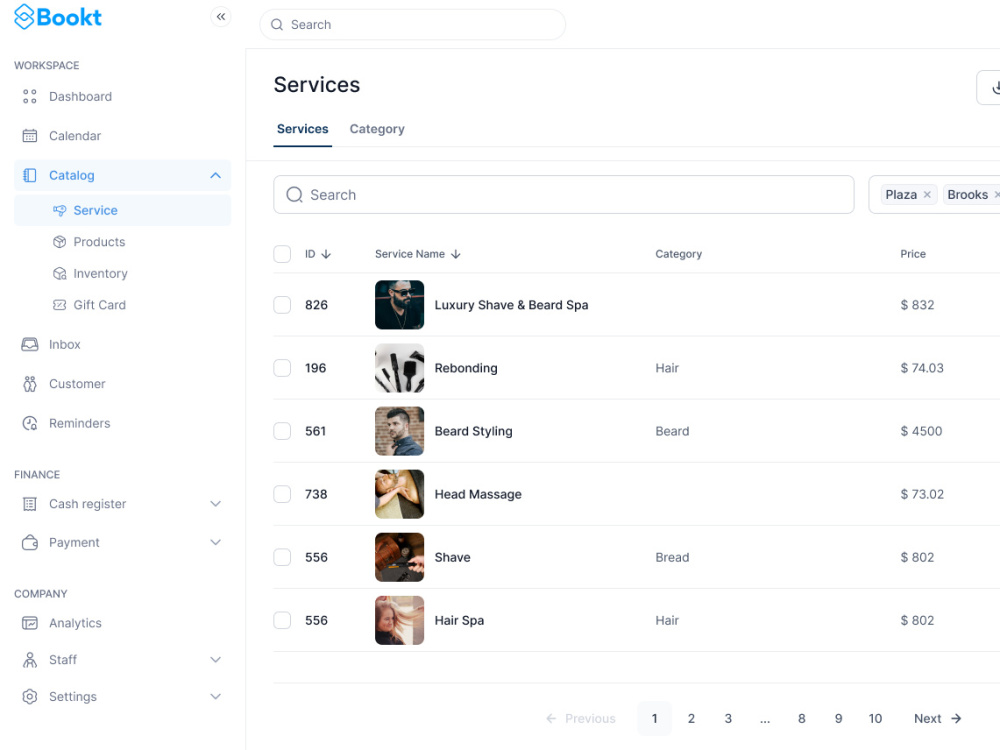1000x750 pixels.
Task: Click the Calendar icon in sidebar
Action: pos(29,136)
